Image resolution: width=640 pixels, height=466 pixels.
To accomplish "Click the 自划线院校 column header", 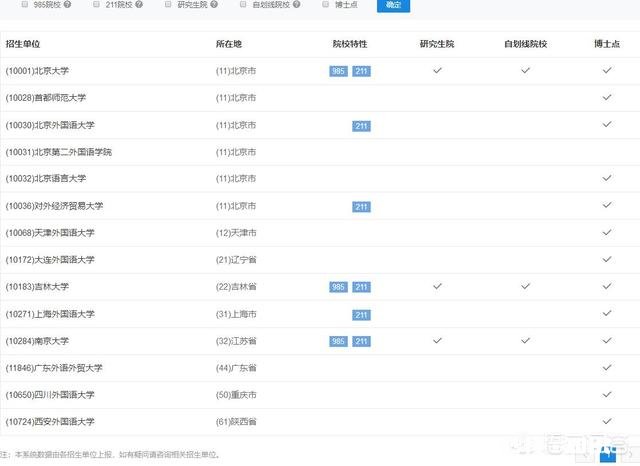I will 525,44.
